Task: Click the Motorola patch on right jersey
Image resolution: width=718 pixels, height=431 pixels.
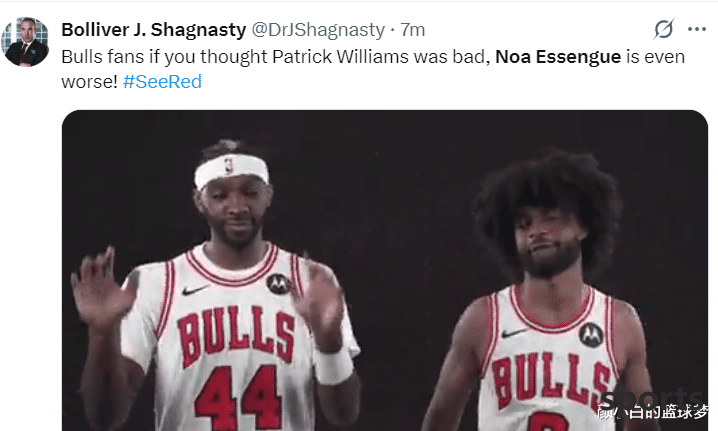Action: click(591, 334)
